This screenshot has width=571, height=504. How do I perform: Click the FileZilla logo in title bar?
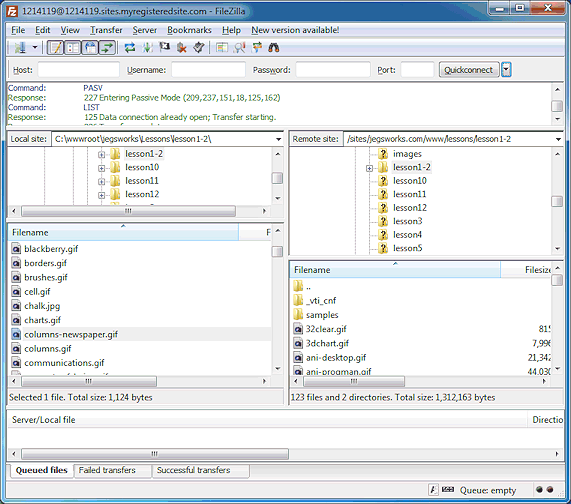(x=12, y=12)
